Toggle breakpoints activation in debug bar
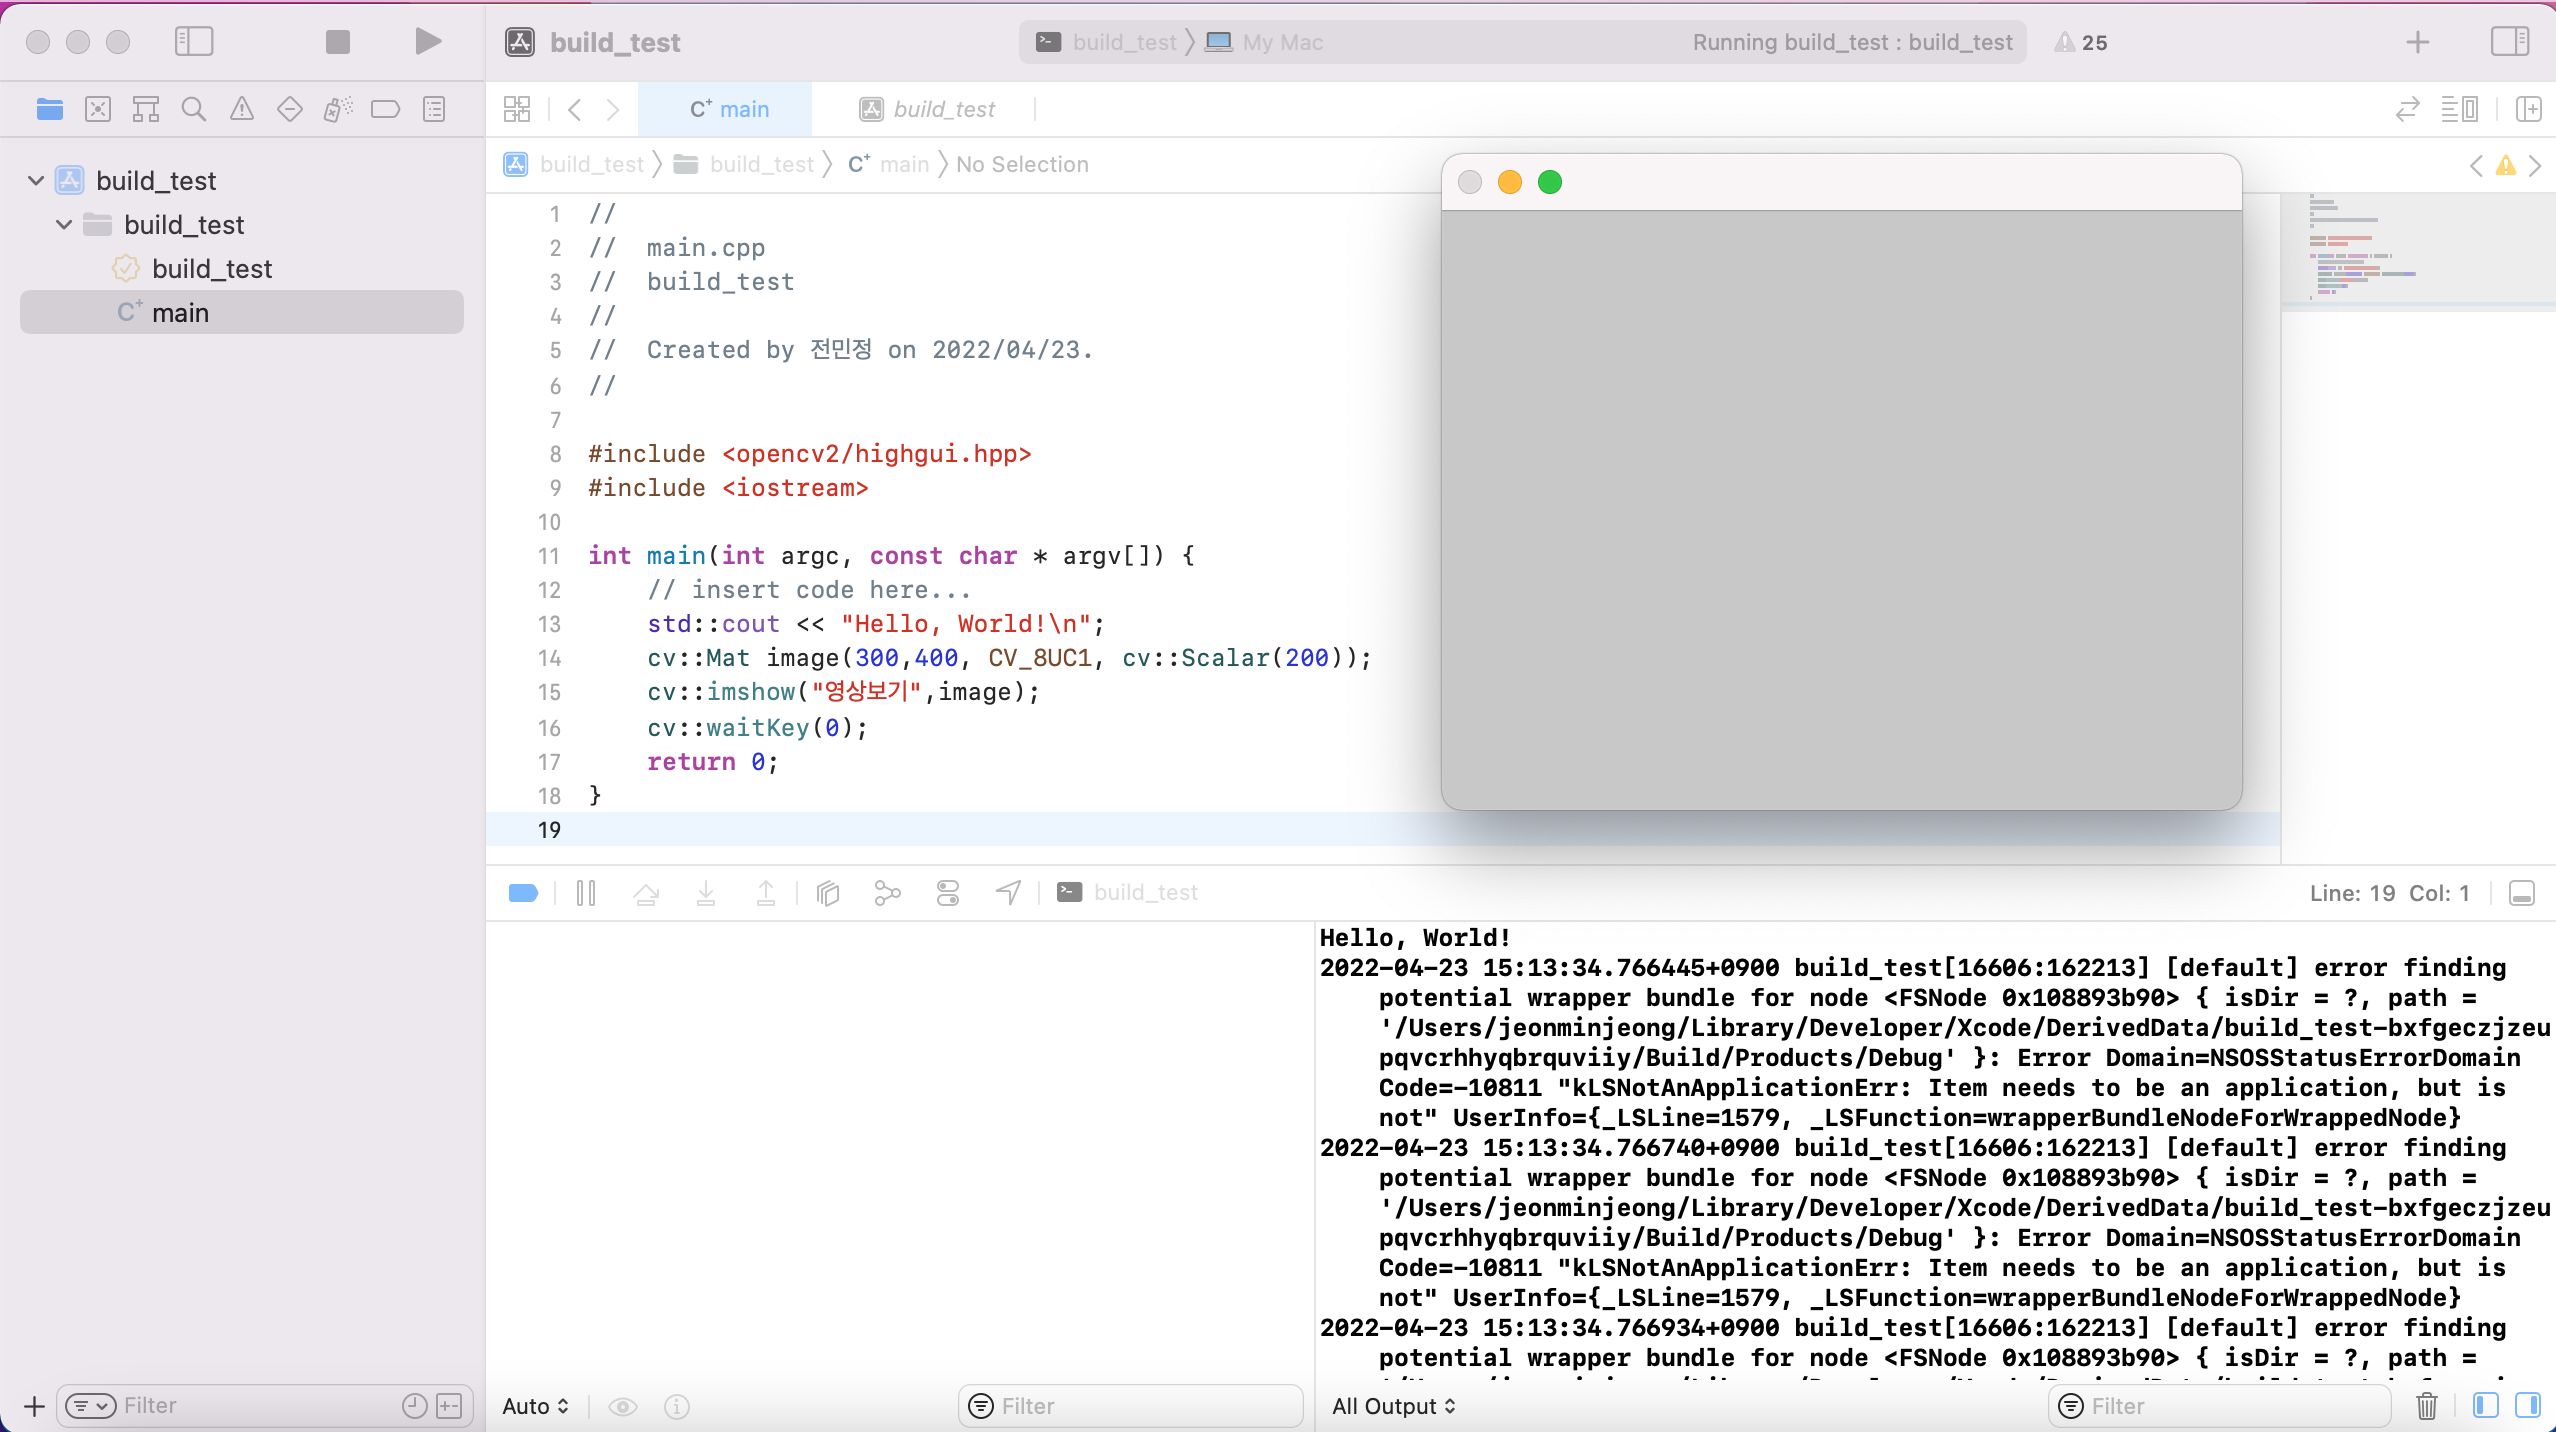Image resolution: width=2556 pixels, height=1432 pixels. click(523, 893)
